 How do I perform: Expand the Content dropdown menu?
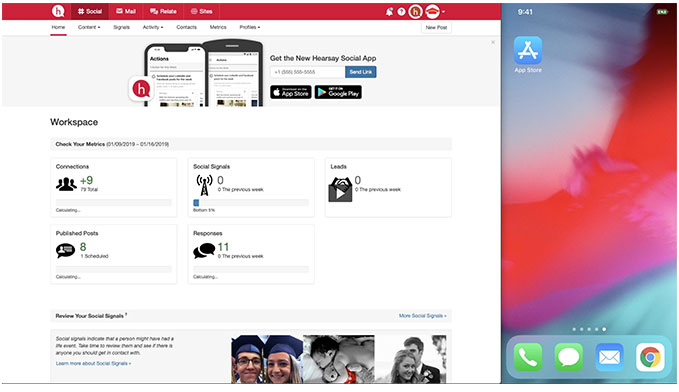coord(89,27)
